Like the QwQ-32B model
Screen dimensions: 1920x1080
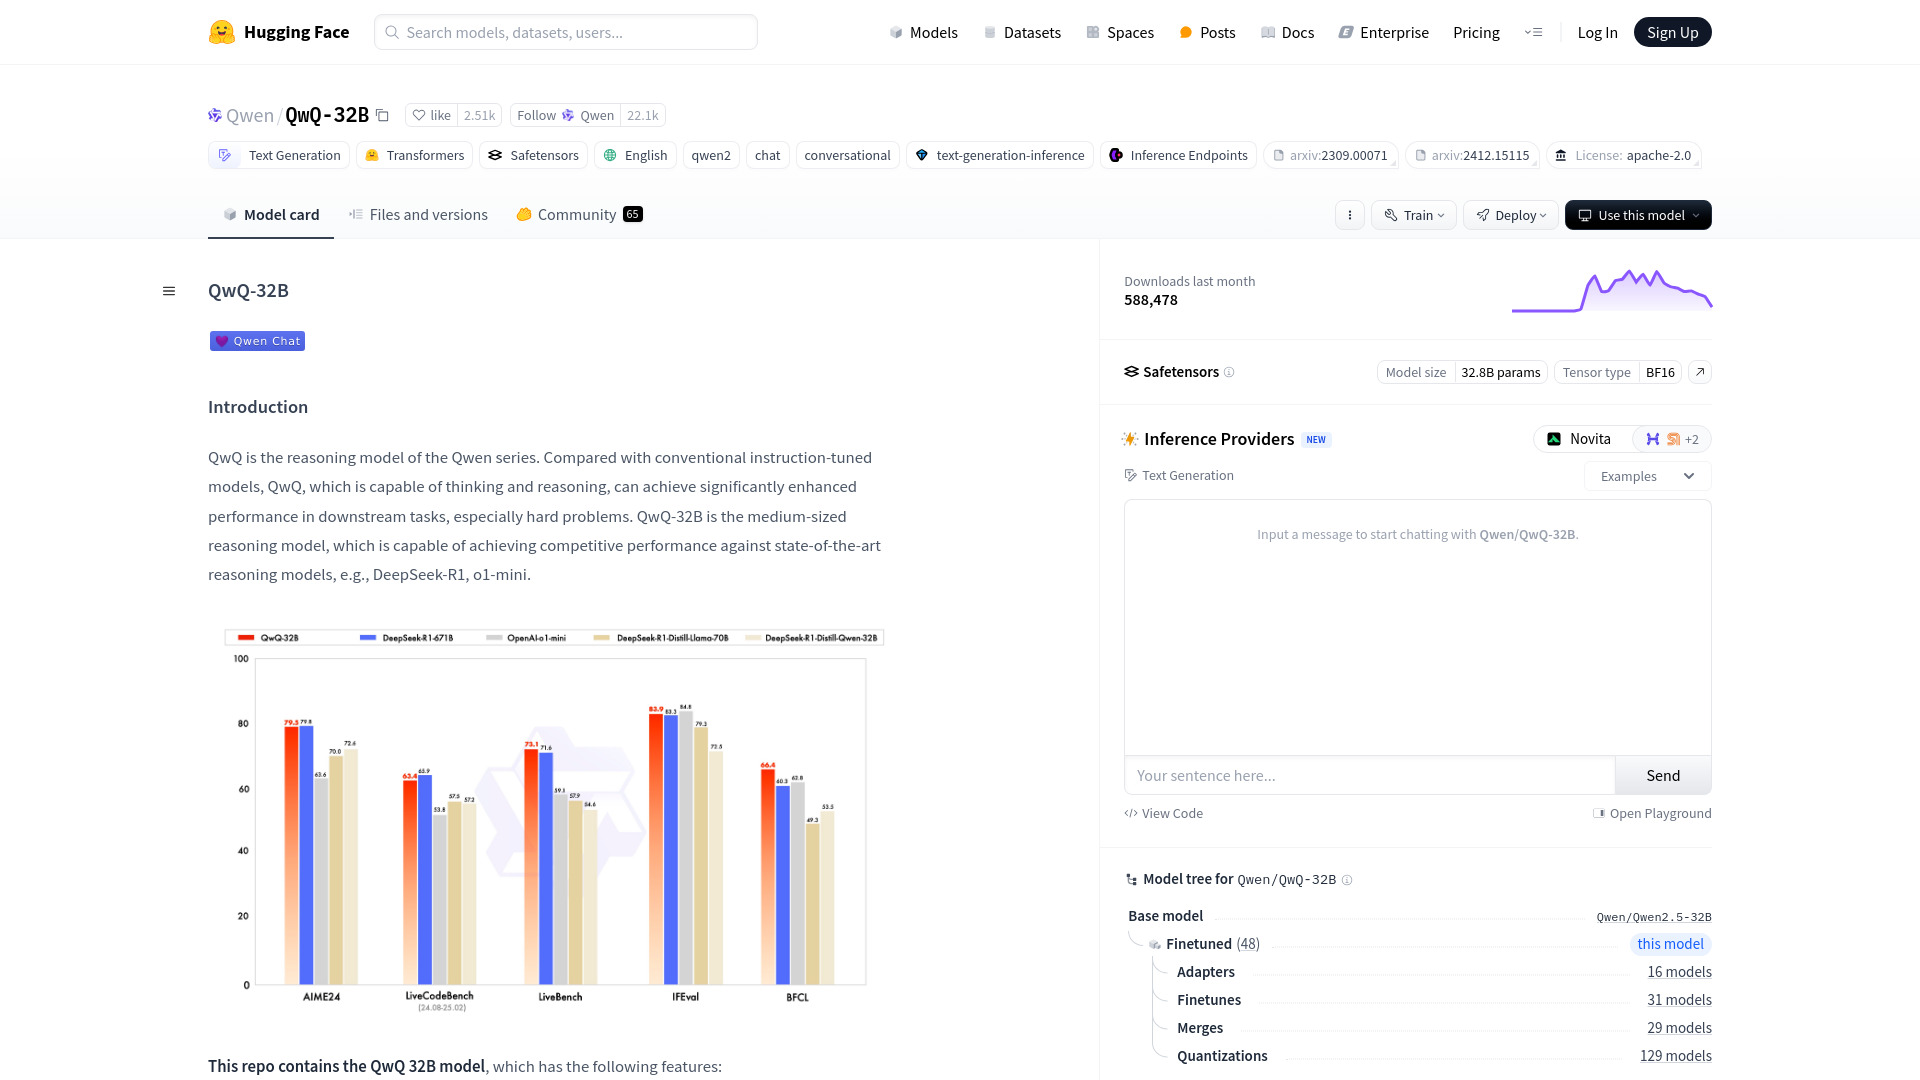432,116
